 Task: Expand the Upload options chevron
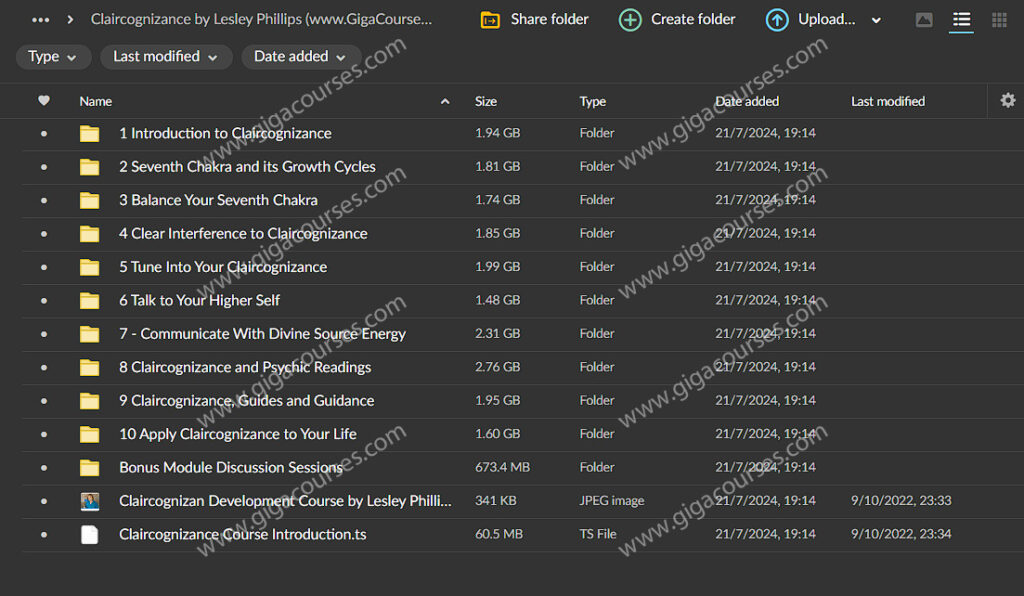click(x=877, y=20)
